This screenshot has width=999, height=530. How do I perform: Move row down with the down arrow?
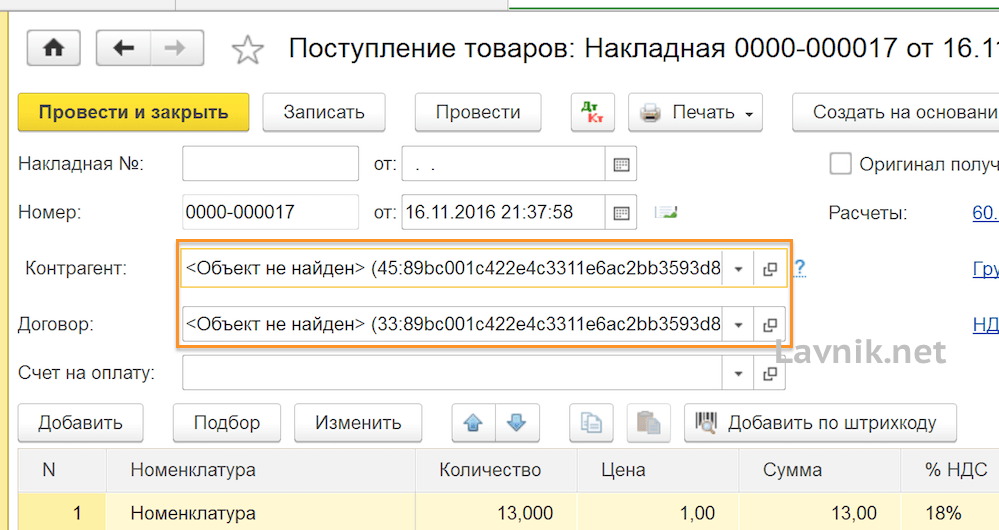tap(516, 423)
